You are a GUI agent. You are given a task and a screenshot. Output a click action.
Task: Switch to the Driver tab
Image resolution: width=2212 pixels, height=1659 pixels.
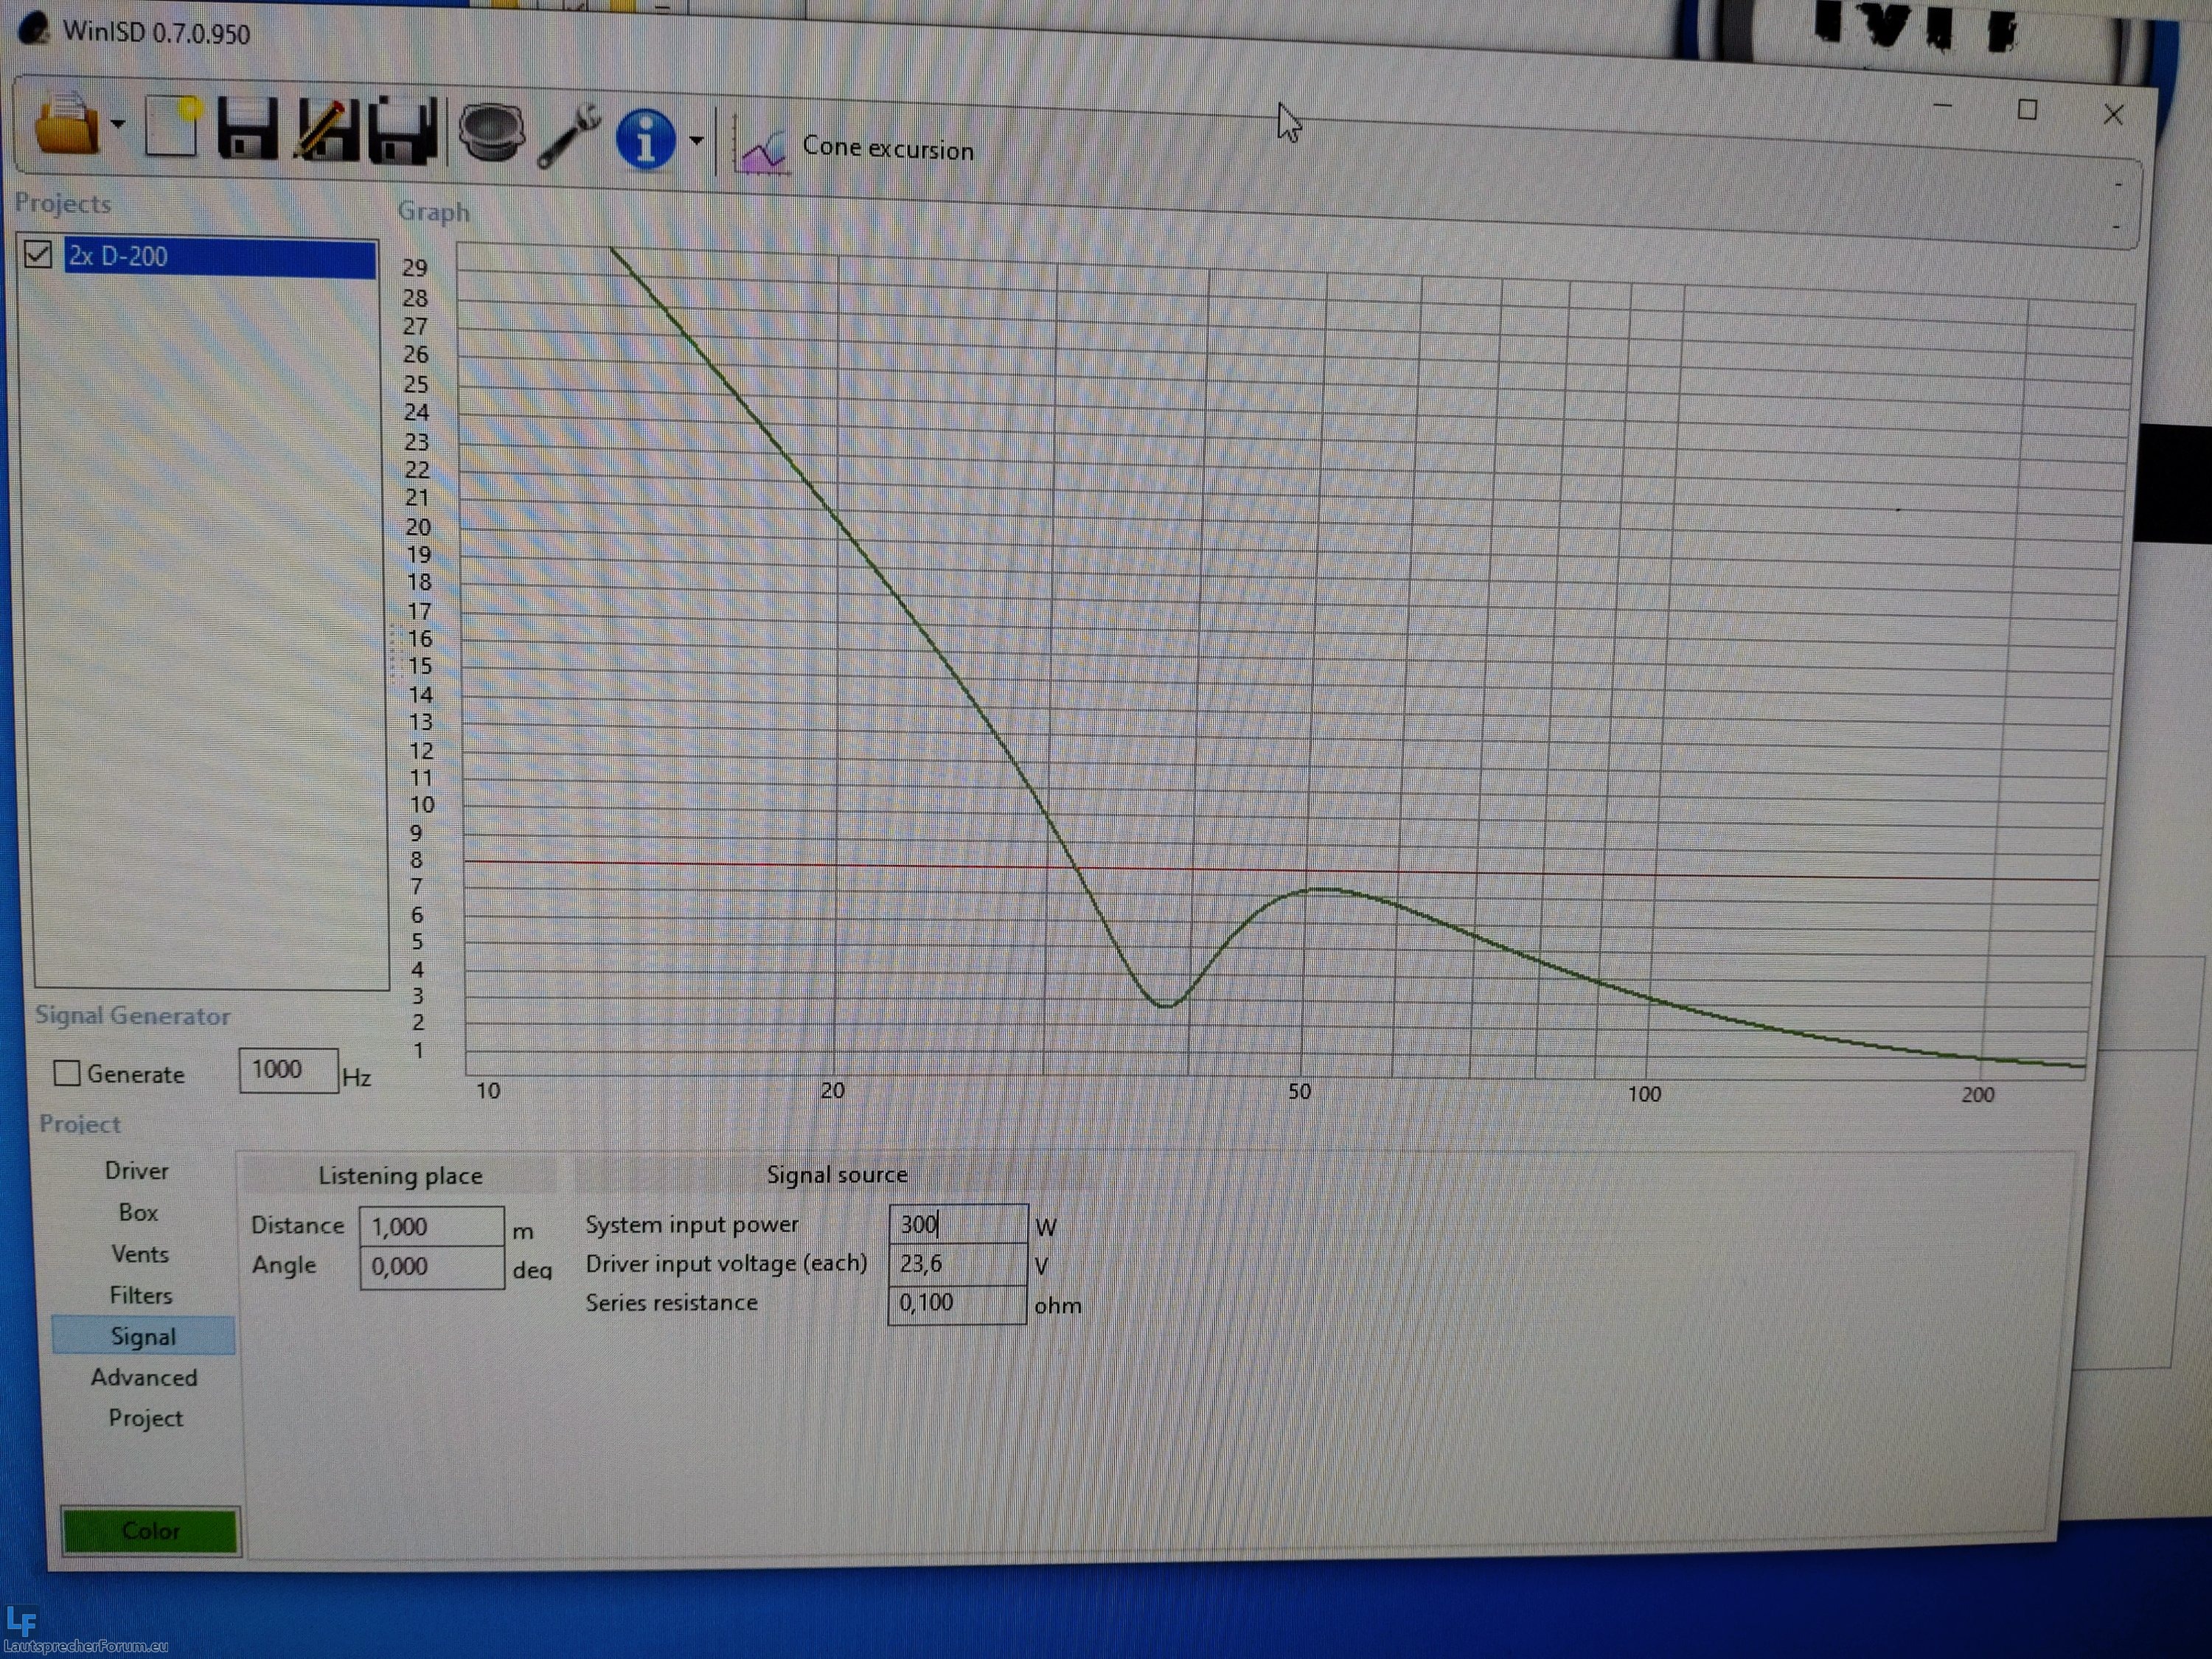coord(137,1170)
